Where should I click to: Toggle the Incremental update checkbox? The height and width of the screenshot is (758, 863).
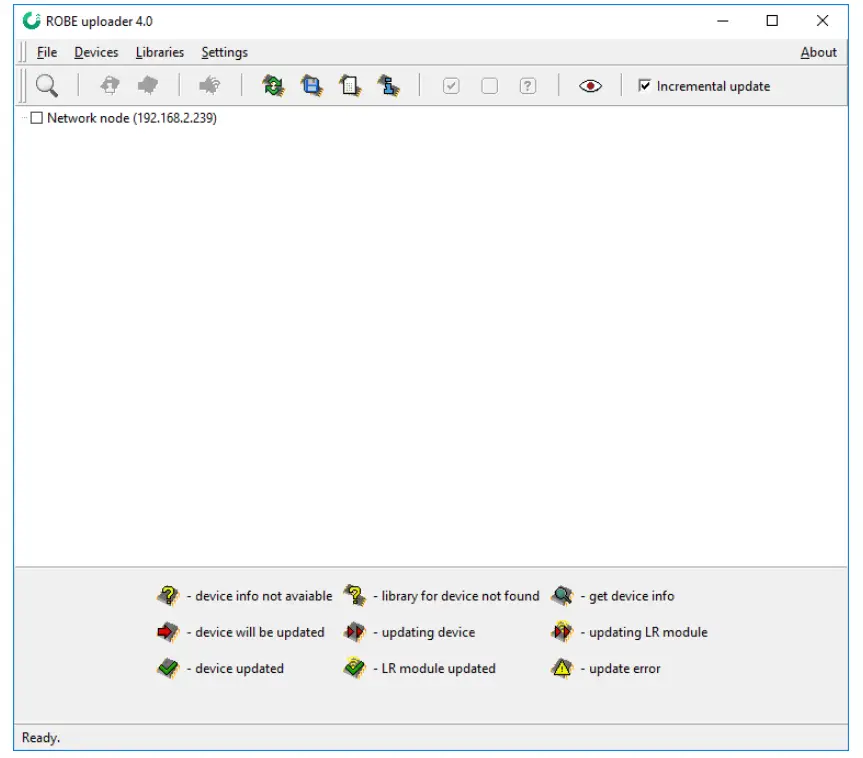coord(644,85)
